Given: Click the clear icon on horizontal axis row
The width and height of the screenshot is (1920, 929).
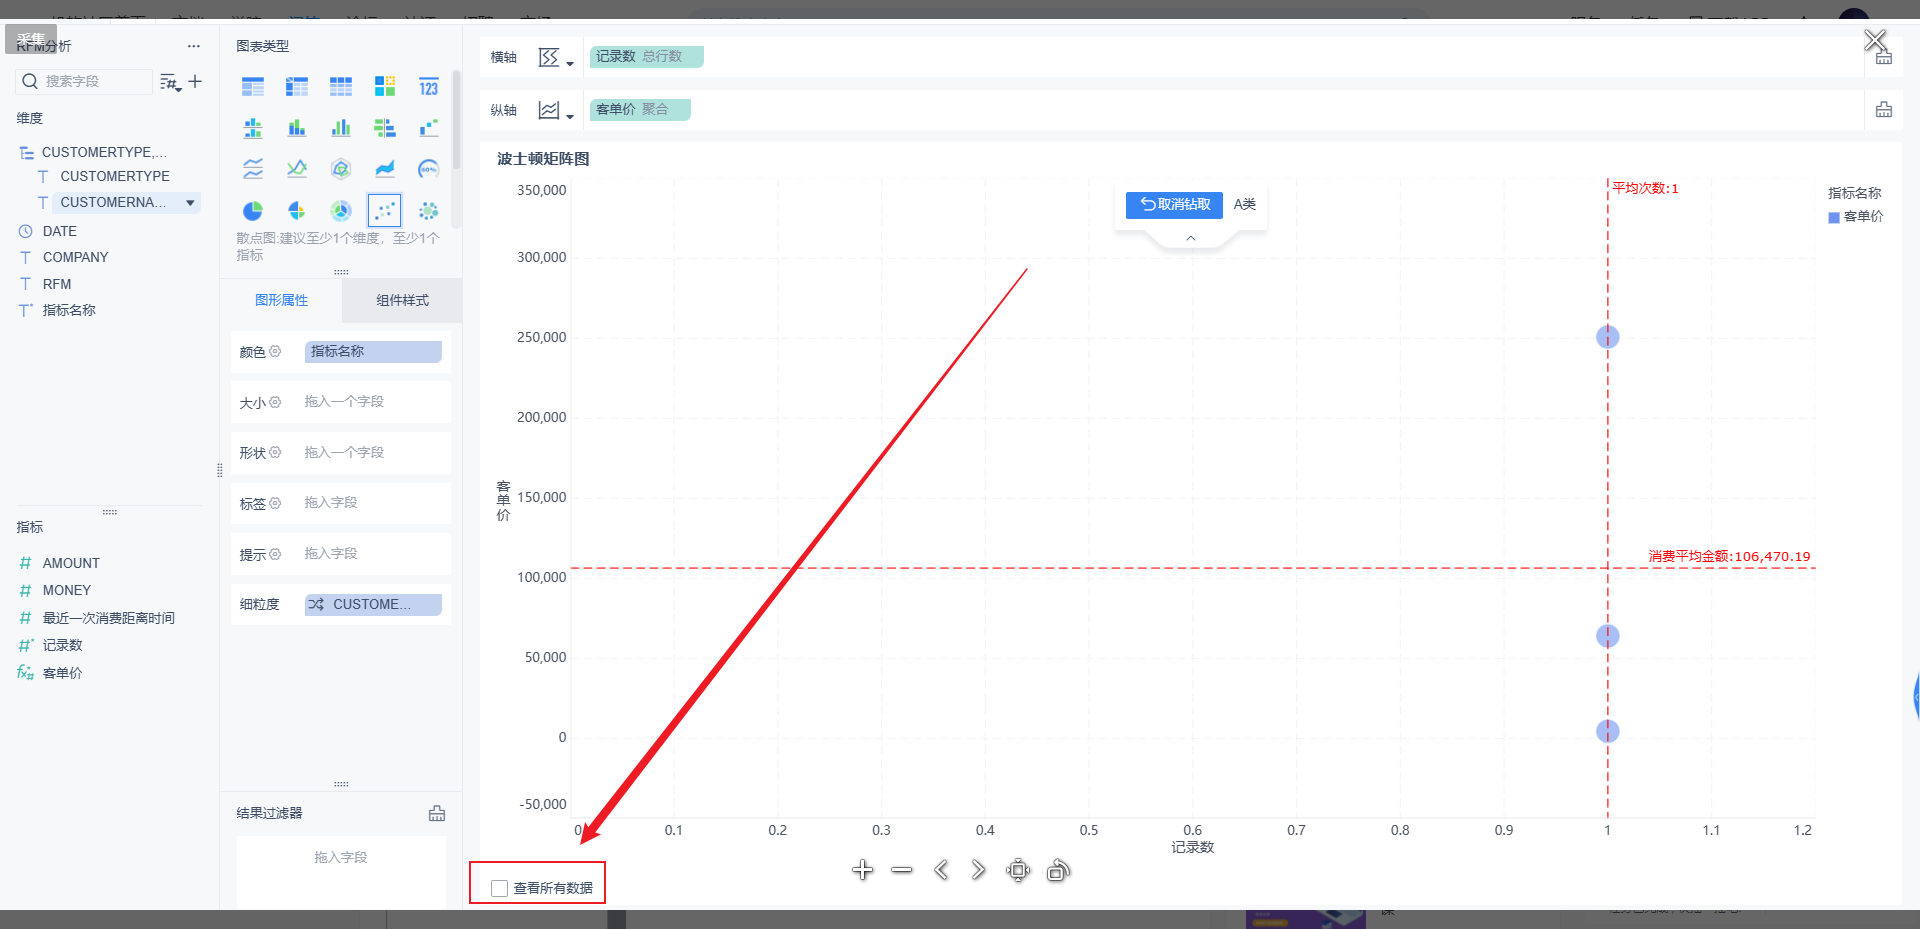Looking at the screenshot, I should point(1884,57).
